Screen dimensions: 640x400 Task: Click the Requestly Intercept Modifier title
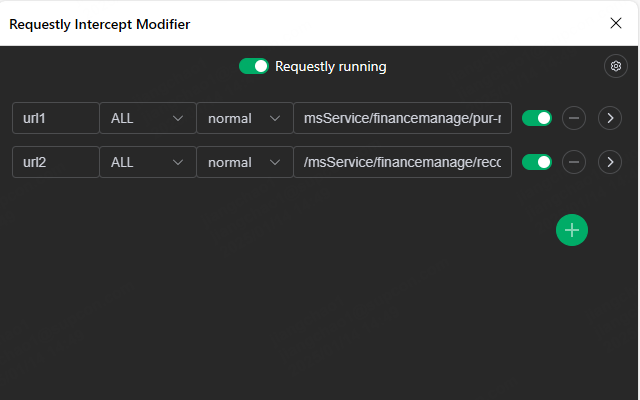(x=100, y=23)
